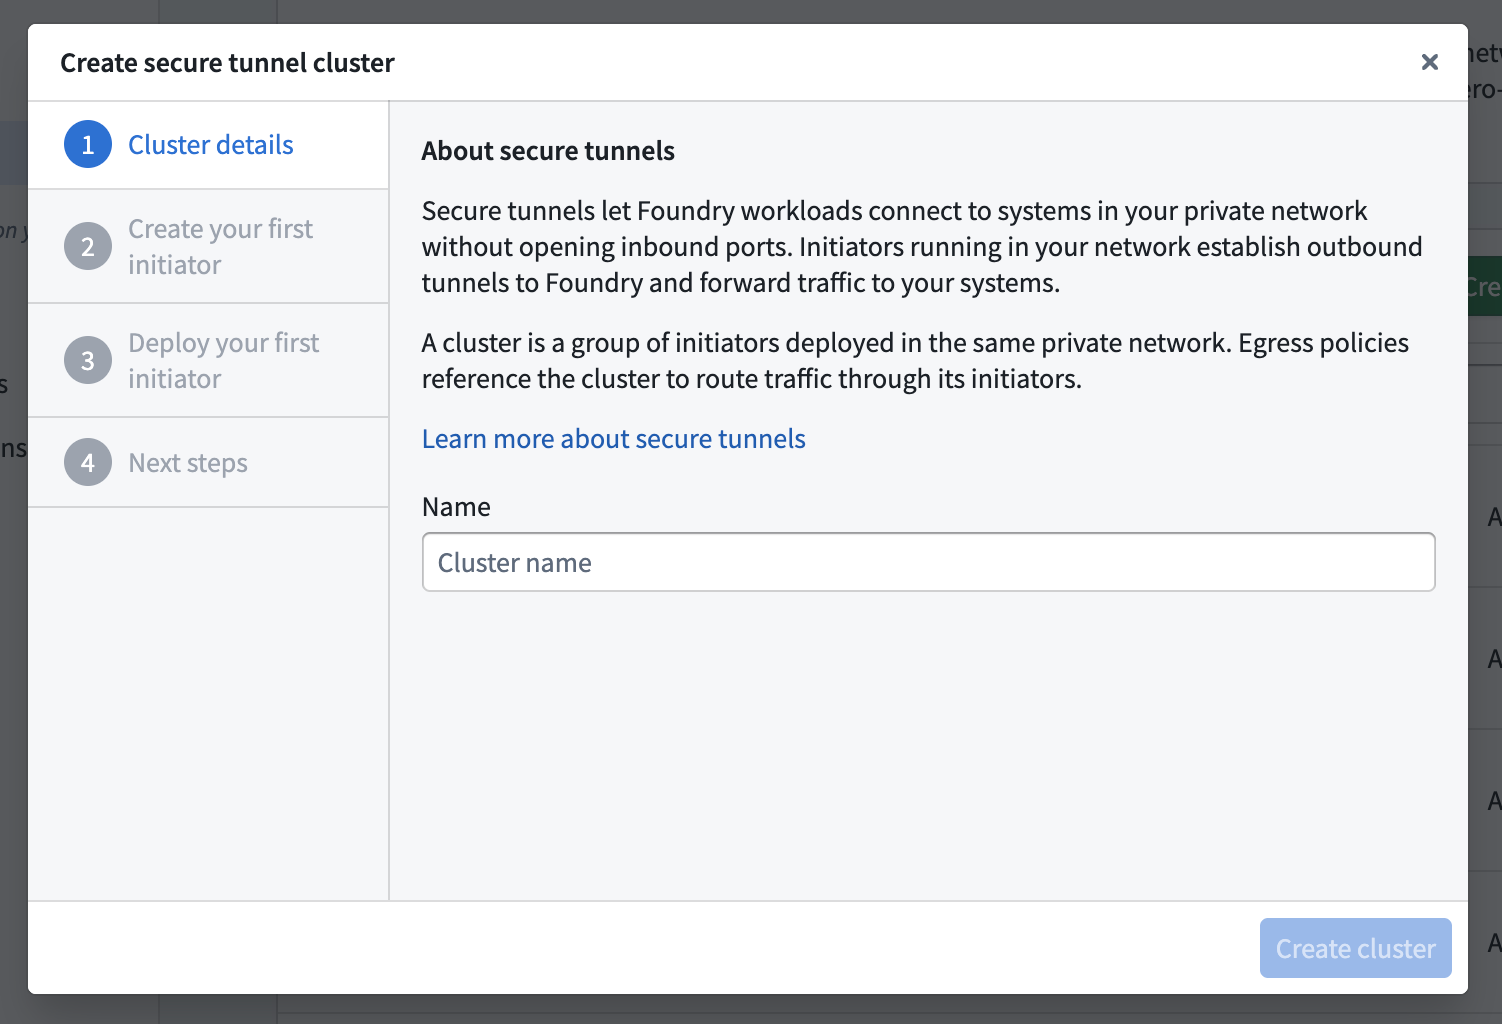Click the step 2 number circle
The image size is (1502, 1024).
click(x=88, y=247)
